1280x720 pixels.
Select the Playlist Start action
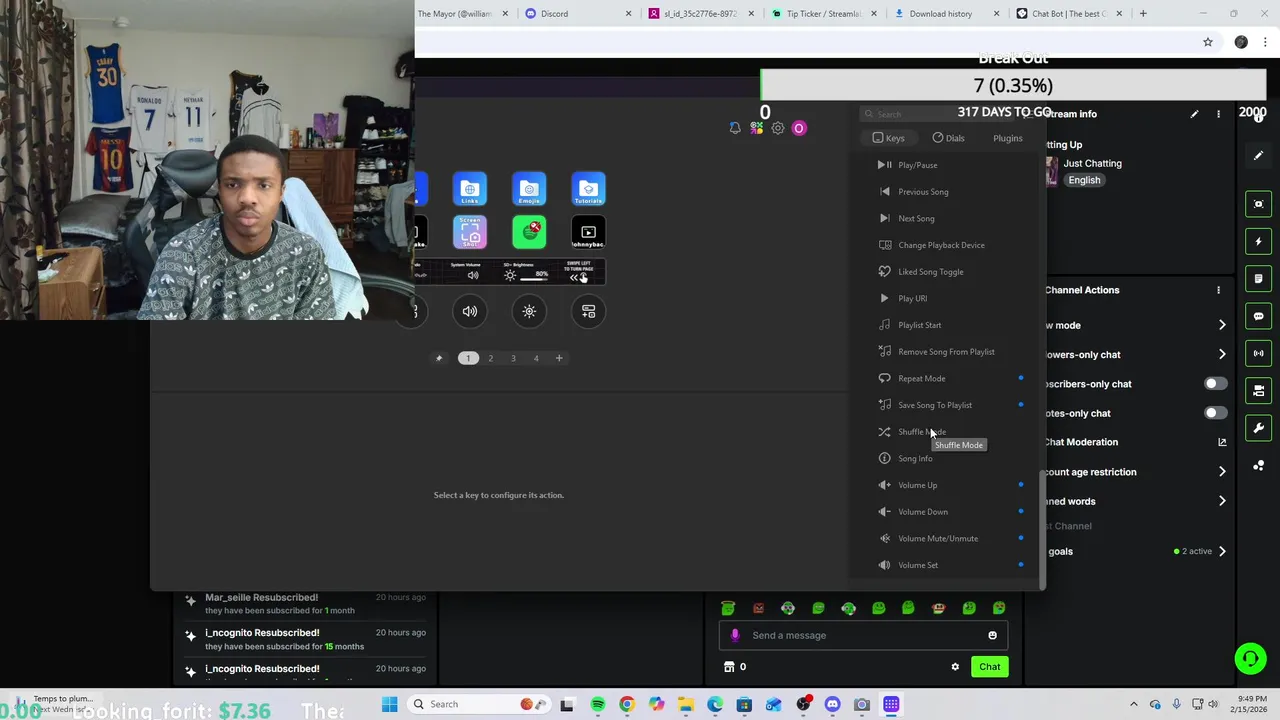pos(919,325)
